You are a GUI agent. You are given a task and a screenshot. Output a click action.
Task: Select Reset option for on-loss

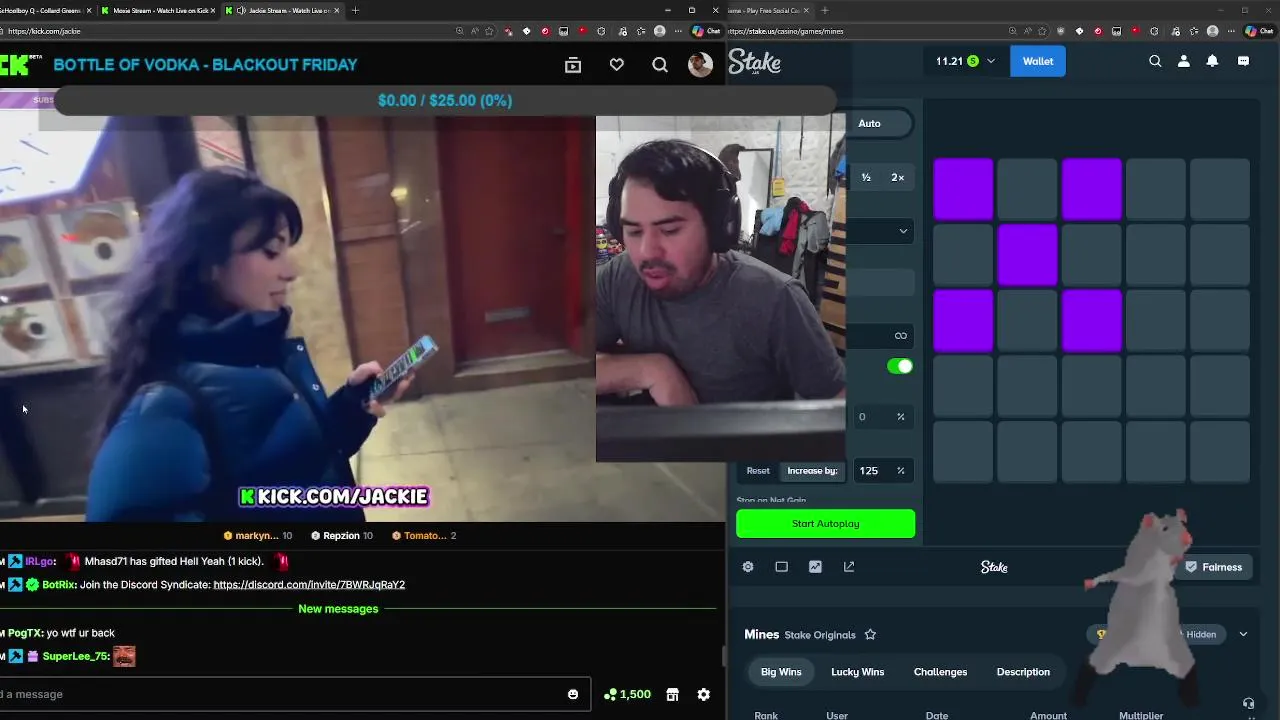point(758,471)
